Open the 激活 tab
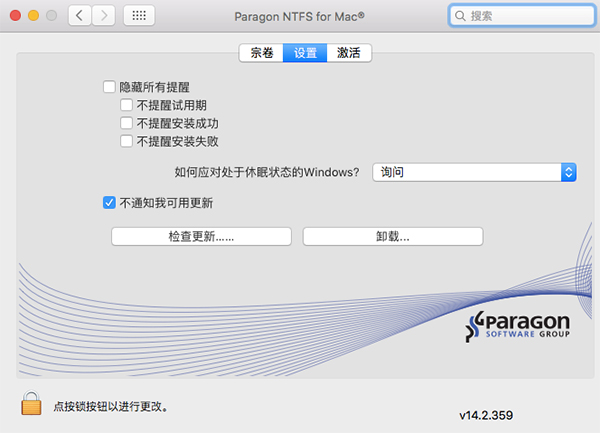 348,53
